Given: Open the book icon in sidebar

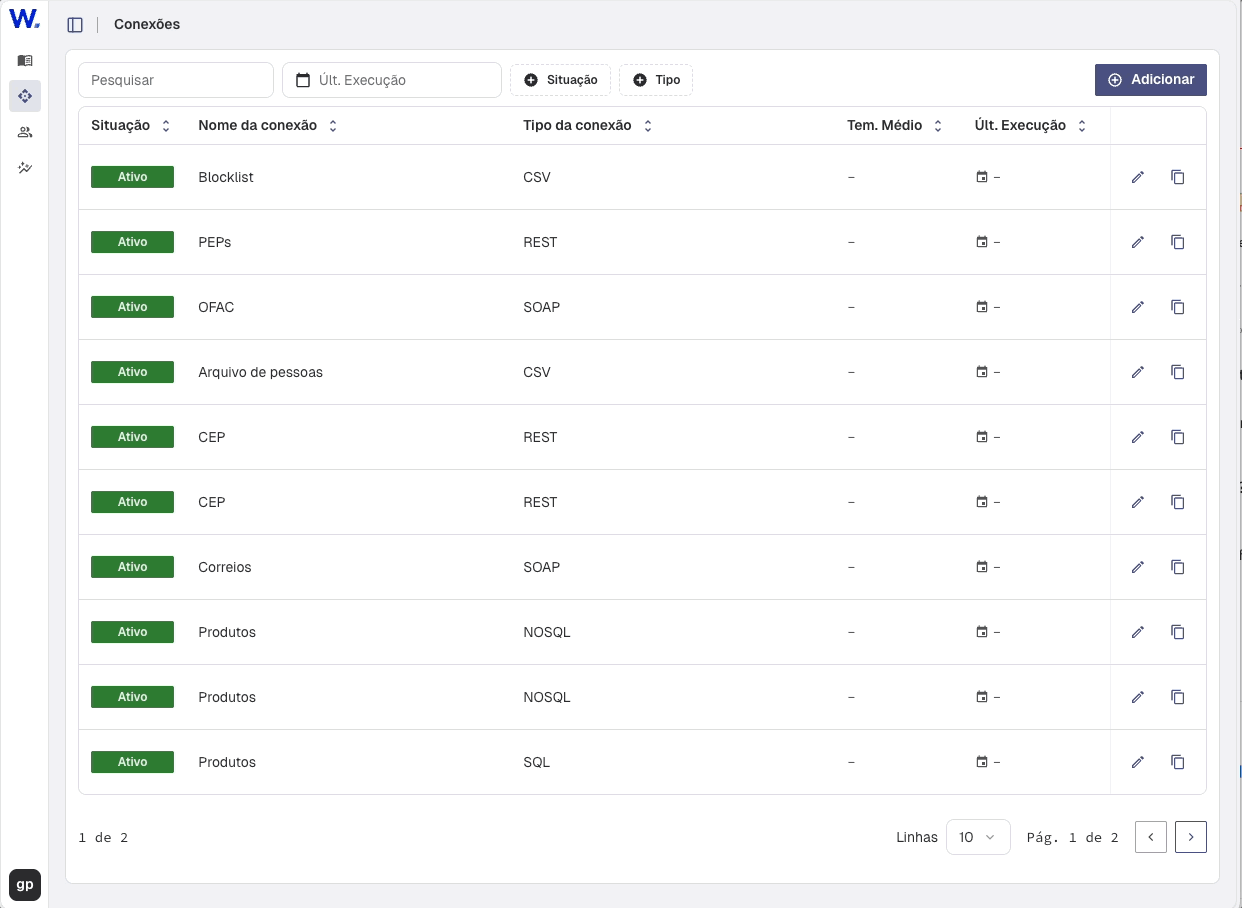Looking at the screenshot, I should pyautogui.click(x=25, y=61).
